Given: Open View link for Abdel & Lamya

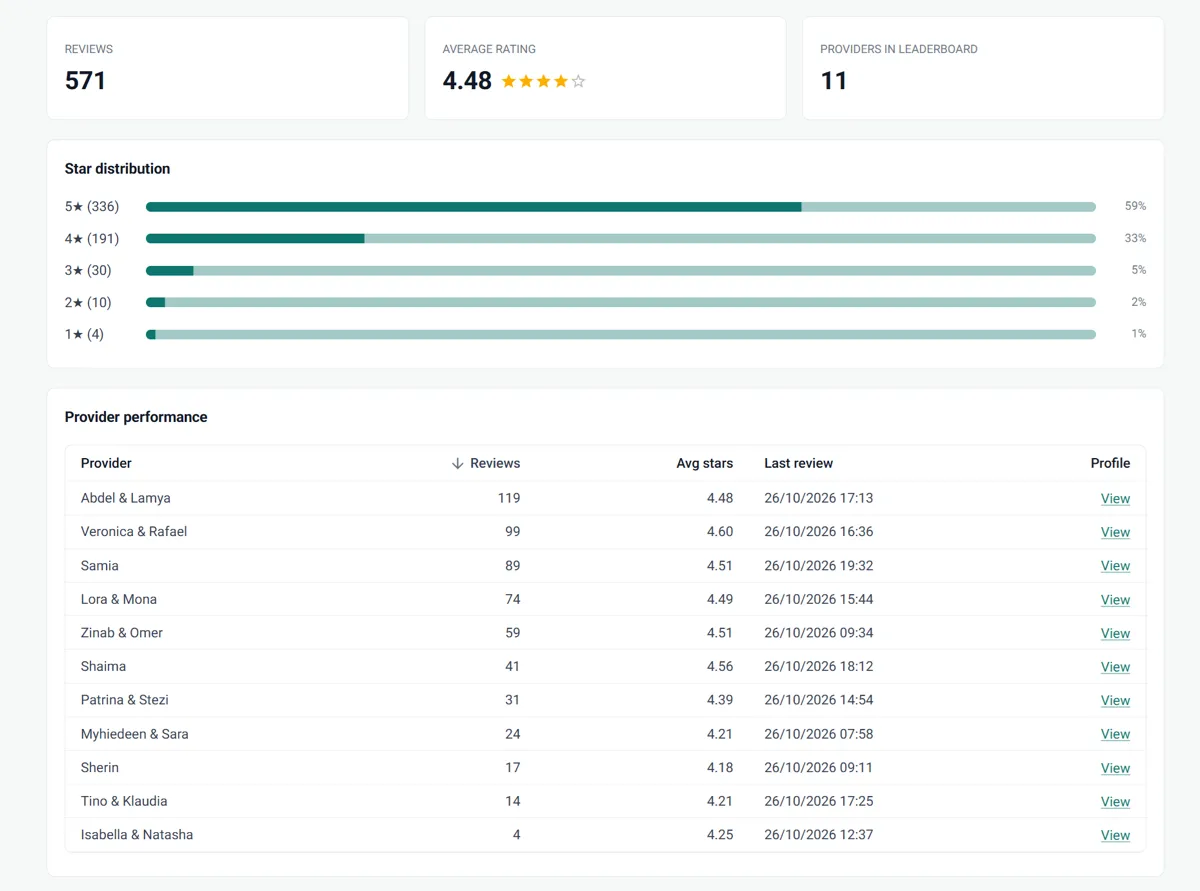Looking at the screenshot, I should pyautogui.click(x=1115, y=498).
